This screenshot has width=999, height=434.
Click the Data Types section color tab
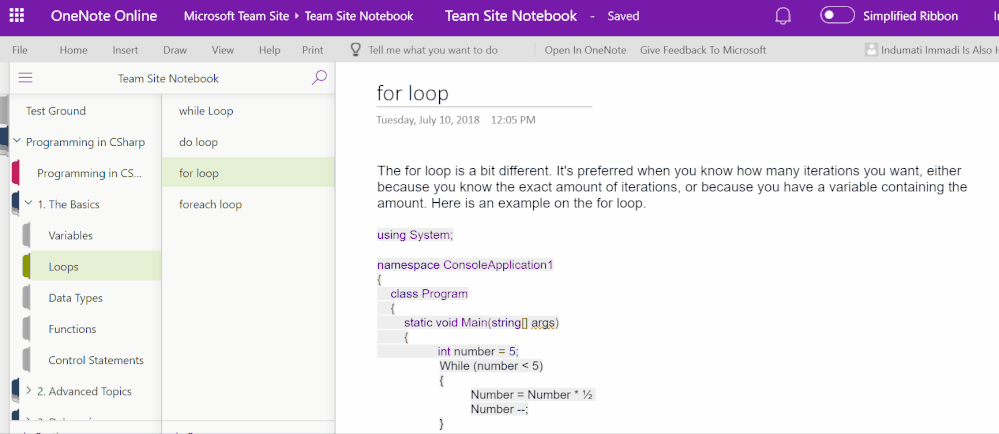point(26,298)
